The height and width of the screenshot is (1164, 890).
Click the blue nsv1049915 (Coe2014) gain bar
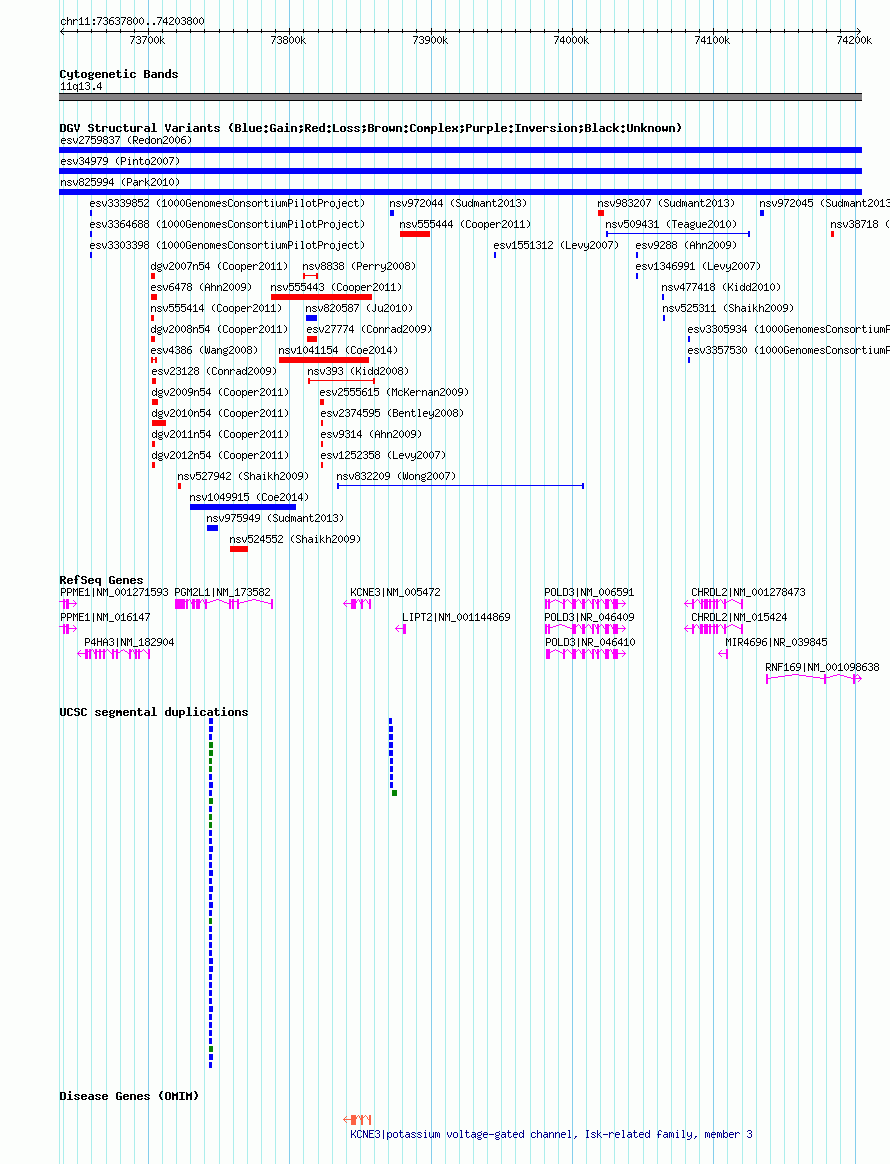(243, 507)
